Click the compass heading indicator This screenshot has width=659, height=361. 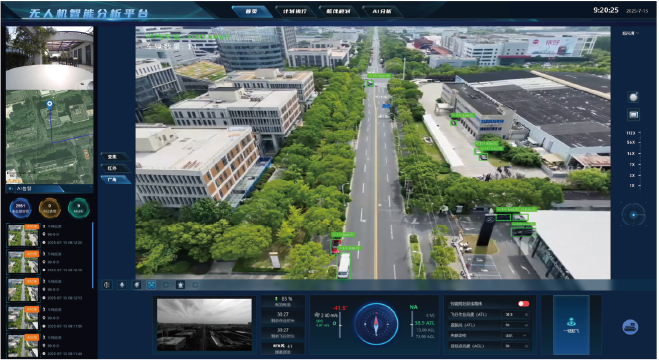coord(376,324)
